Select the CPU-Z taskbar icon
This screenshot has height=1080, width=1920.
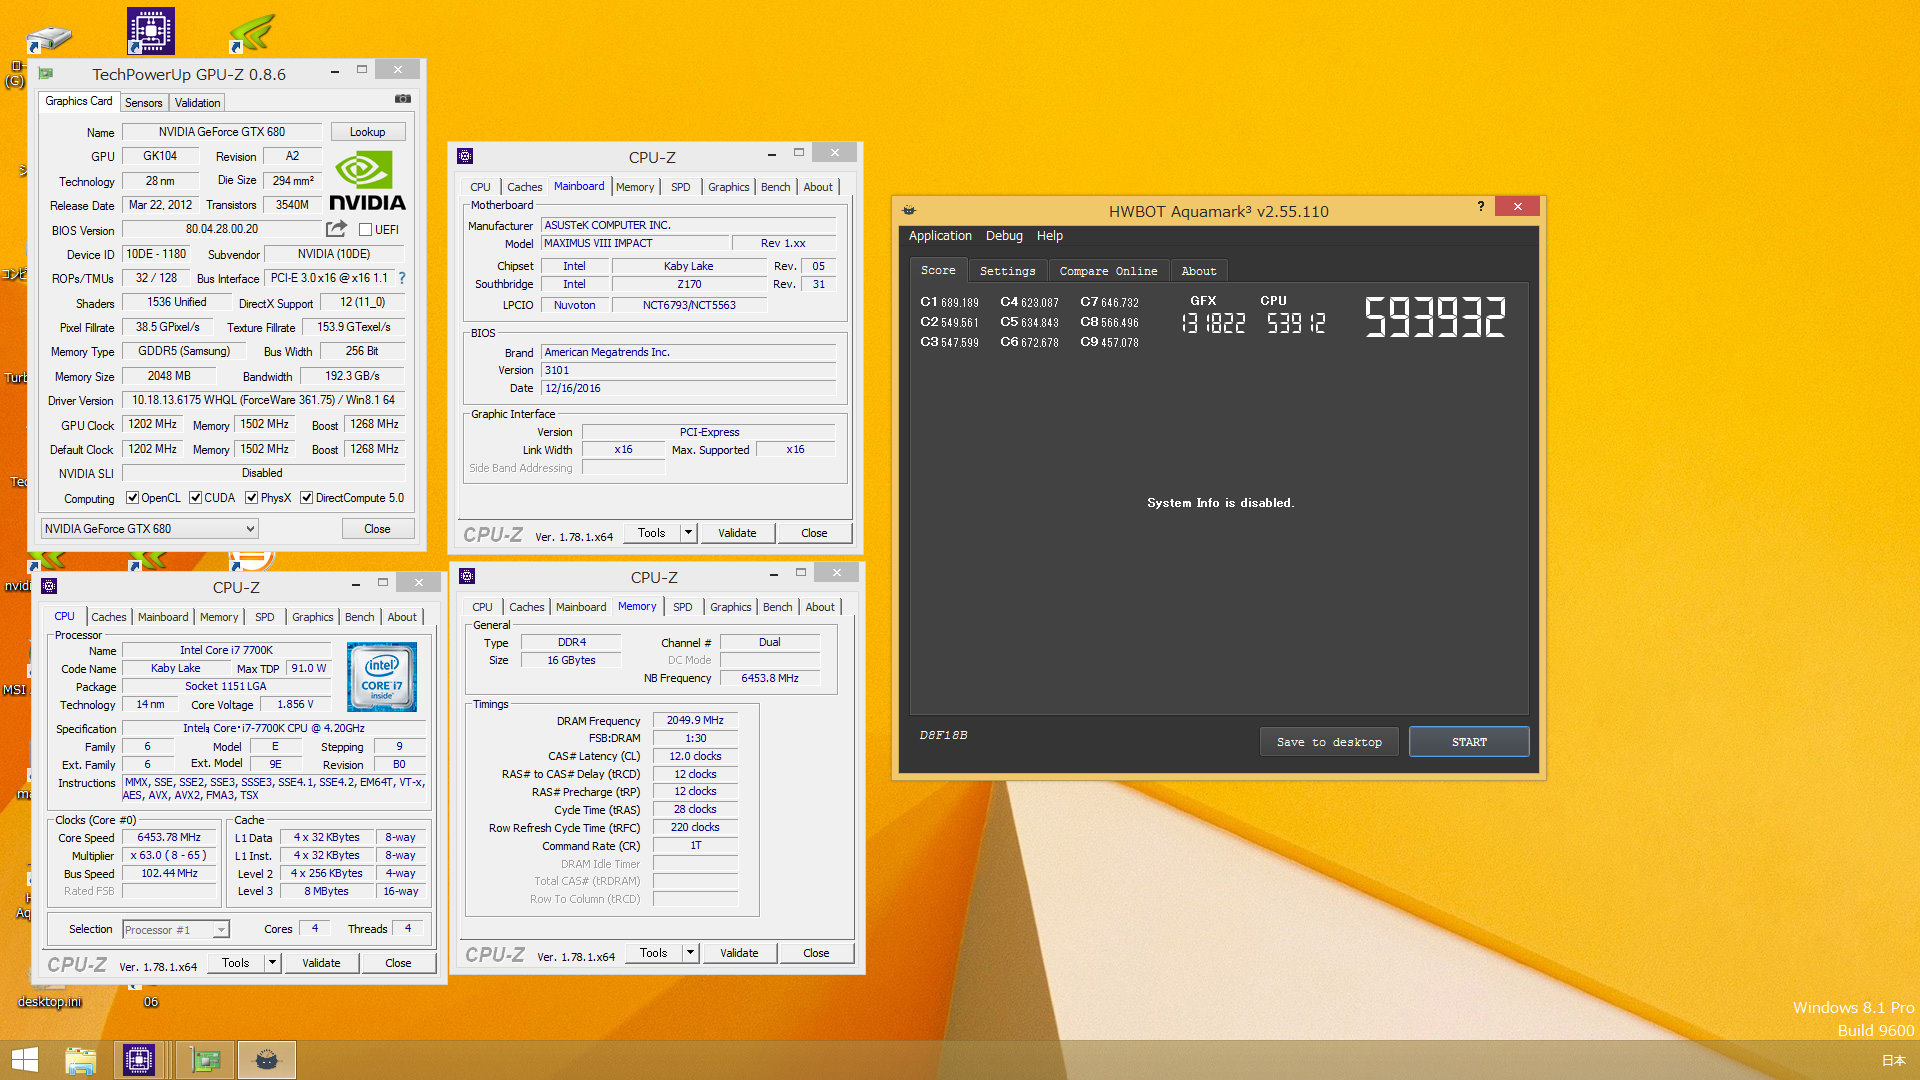pyautogui.click(x=138, y=1060)
